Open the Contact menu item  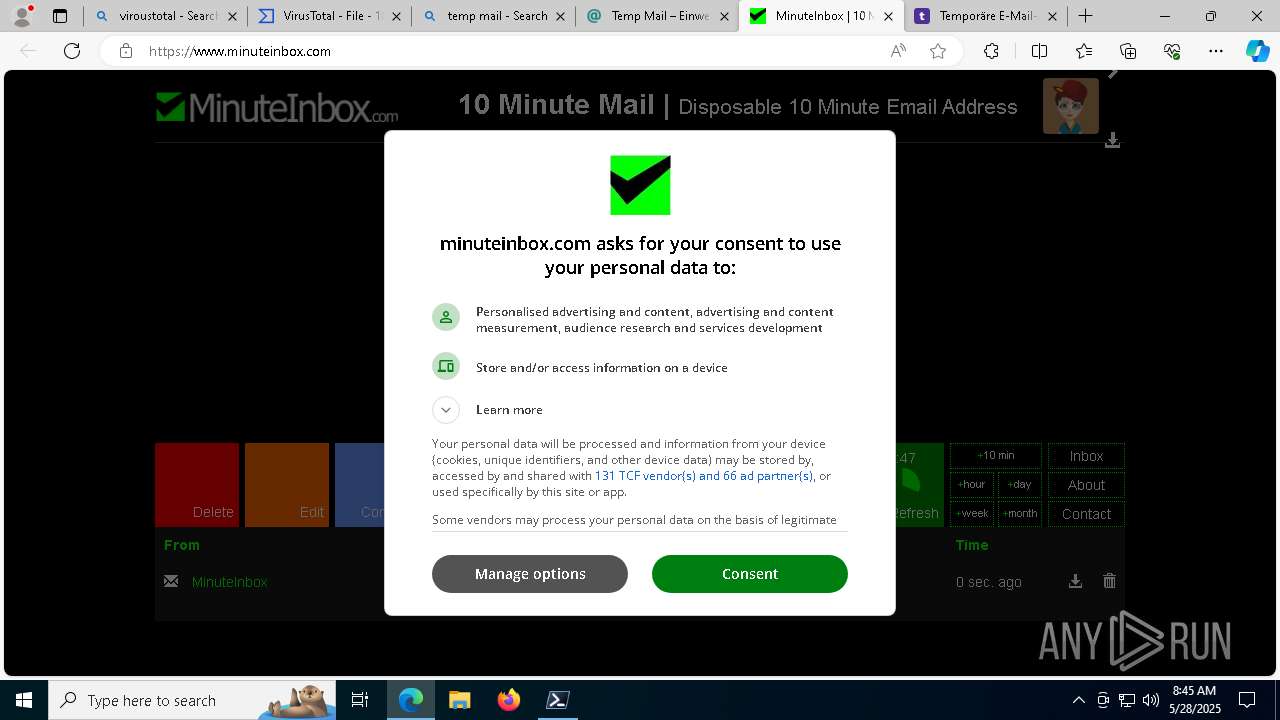[x=1086, y=514]
